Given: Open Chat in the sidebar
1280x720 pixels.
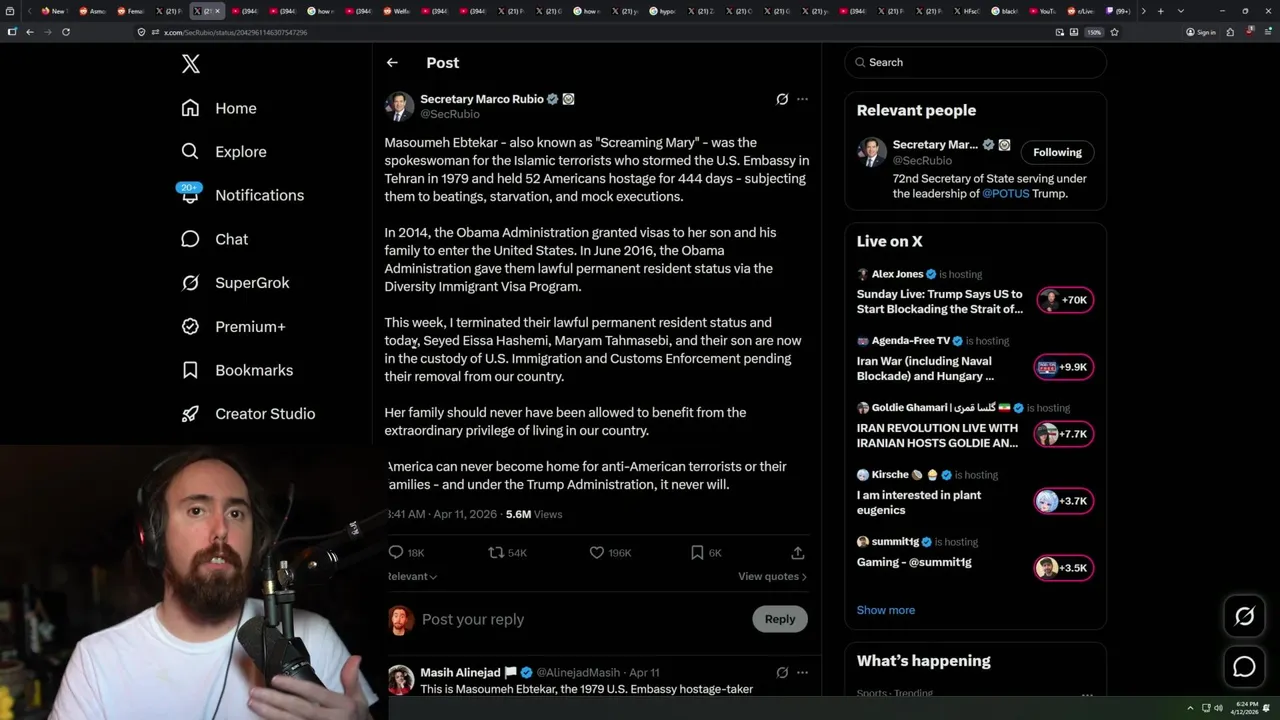Looking at the screenshot, I should (x=214, y=239).
